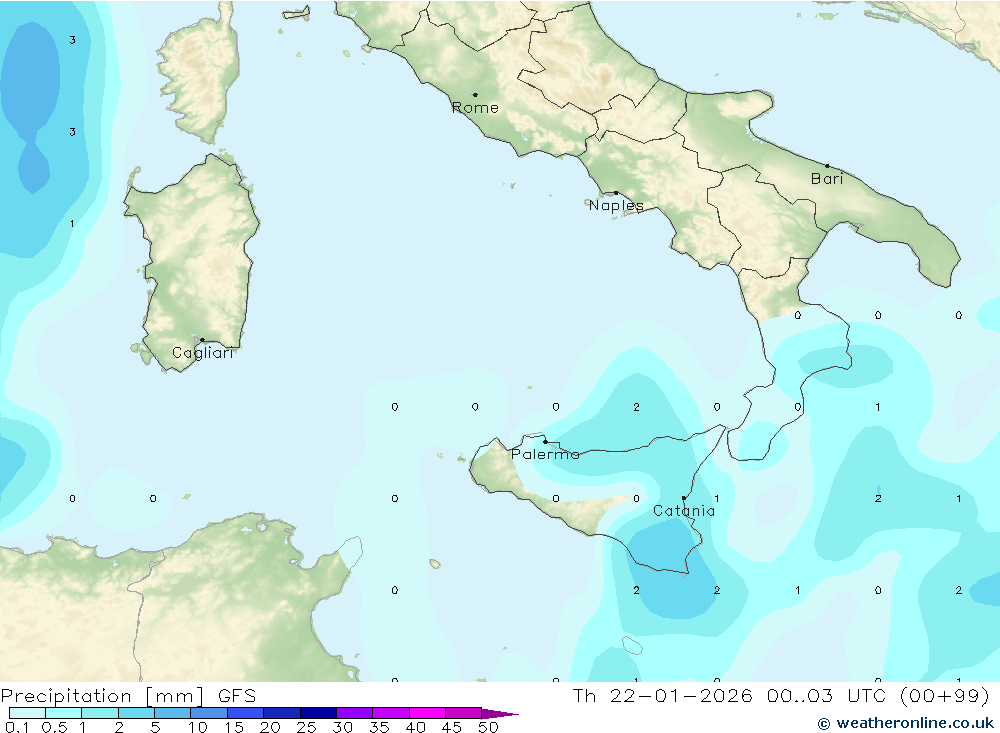Click the Catania city label
1000x733 pixels.
tap(684, 510)
